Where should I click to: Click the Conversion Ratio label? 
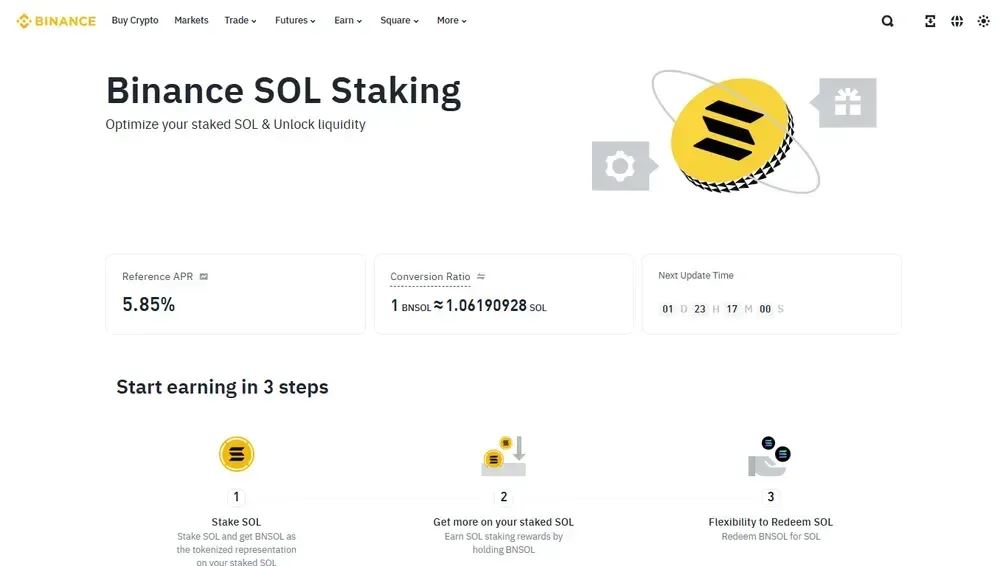[x=430, y=277]
